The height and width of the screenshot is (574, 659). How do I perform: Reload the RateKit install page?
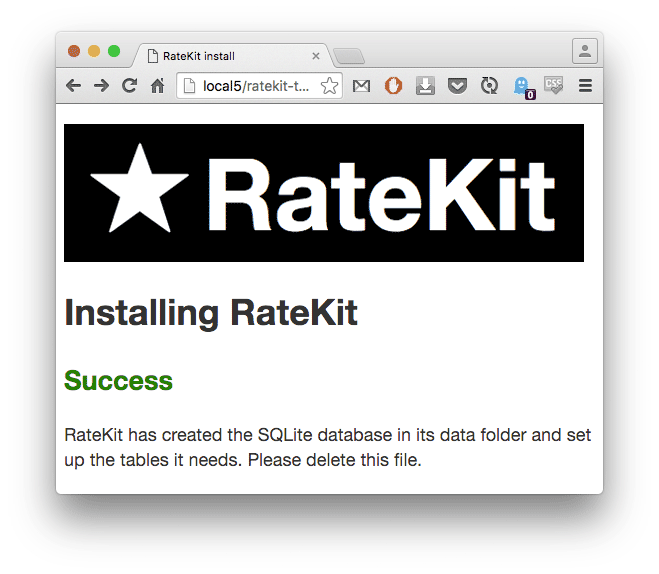pos(129,86)
